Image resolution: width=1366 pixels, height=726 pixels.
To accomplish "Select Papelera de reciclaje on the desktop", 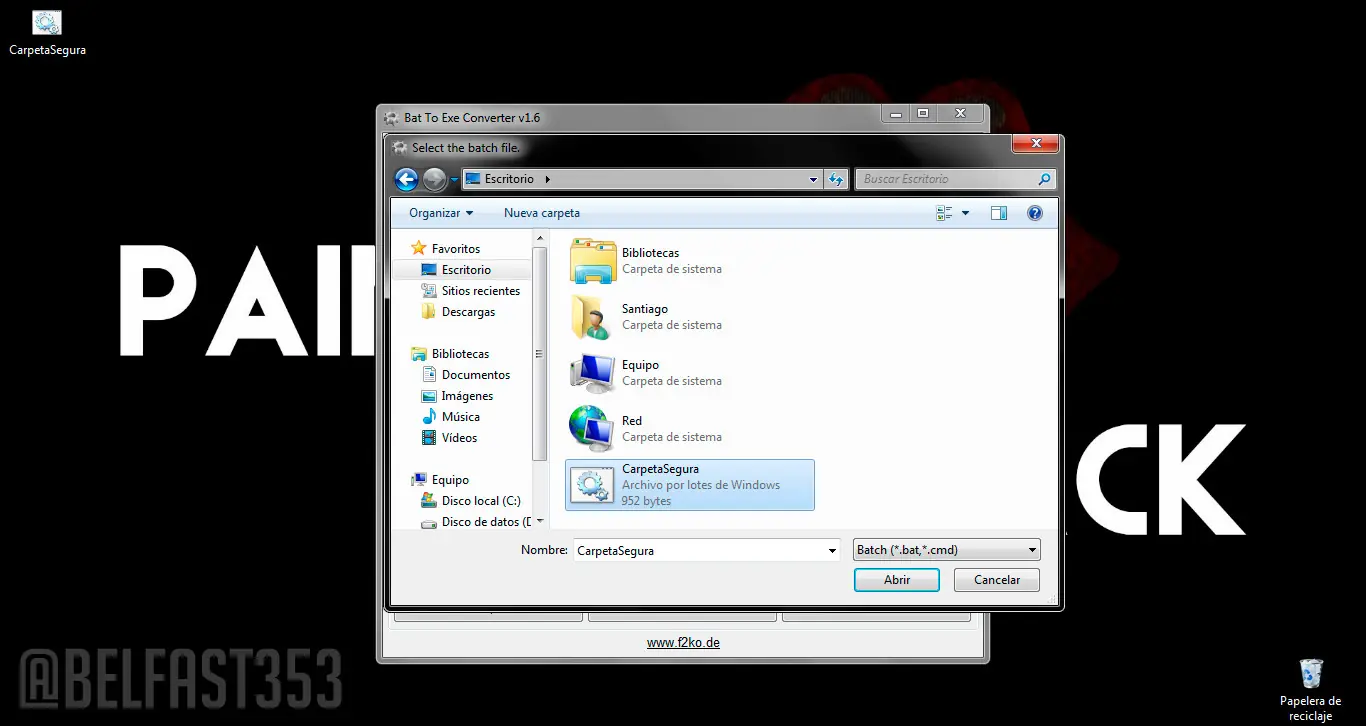I will click(x=1310, y=689).
